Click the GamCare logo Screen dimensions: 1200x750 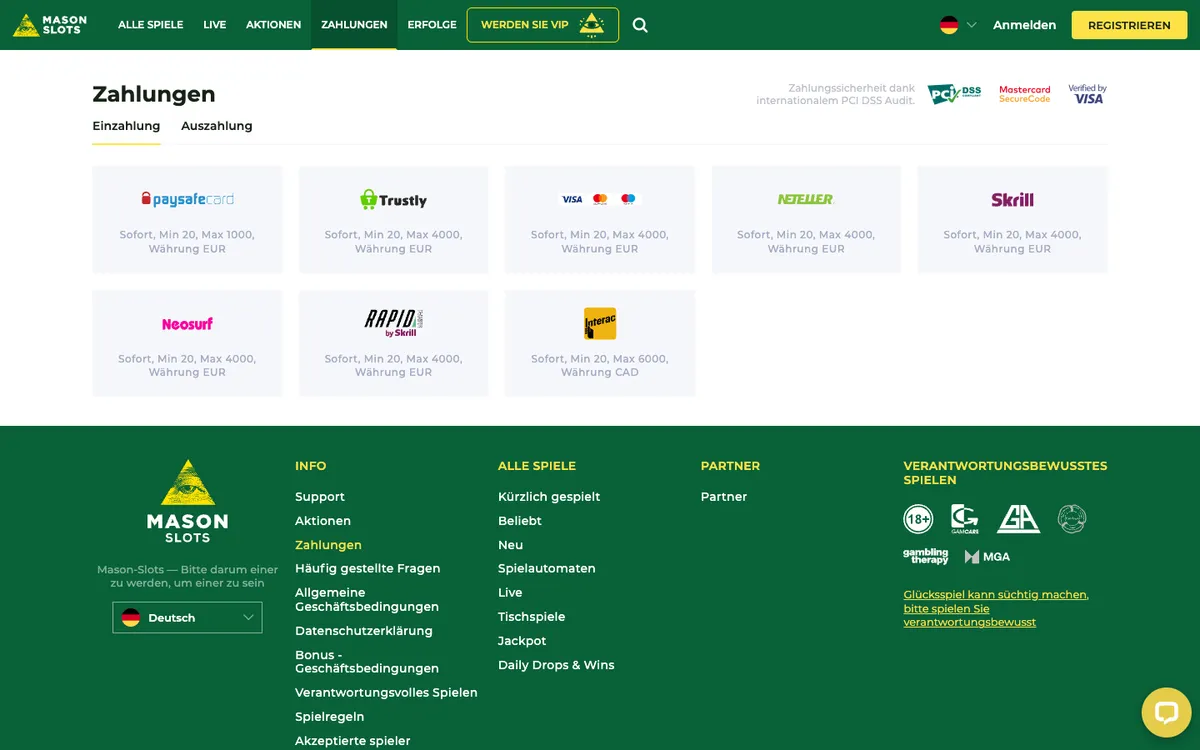pos(964,519)
